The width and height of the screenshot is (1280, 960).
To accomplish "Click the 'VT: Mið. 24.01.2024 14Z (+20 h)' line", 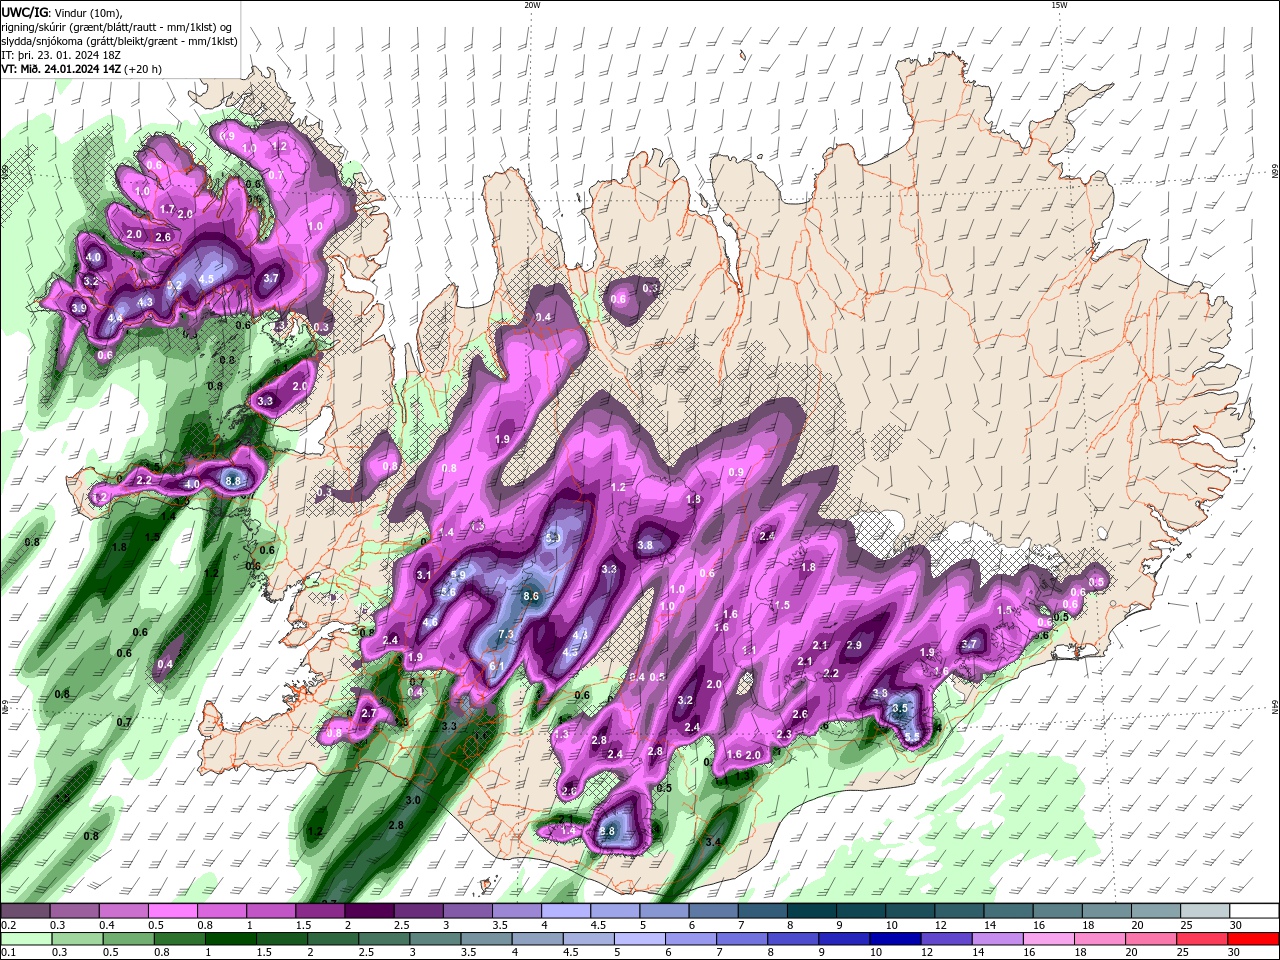I will coord(81,69).
